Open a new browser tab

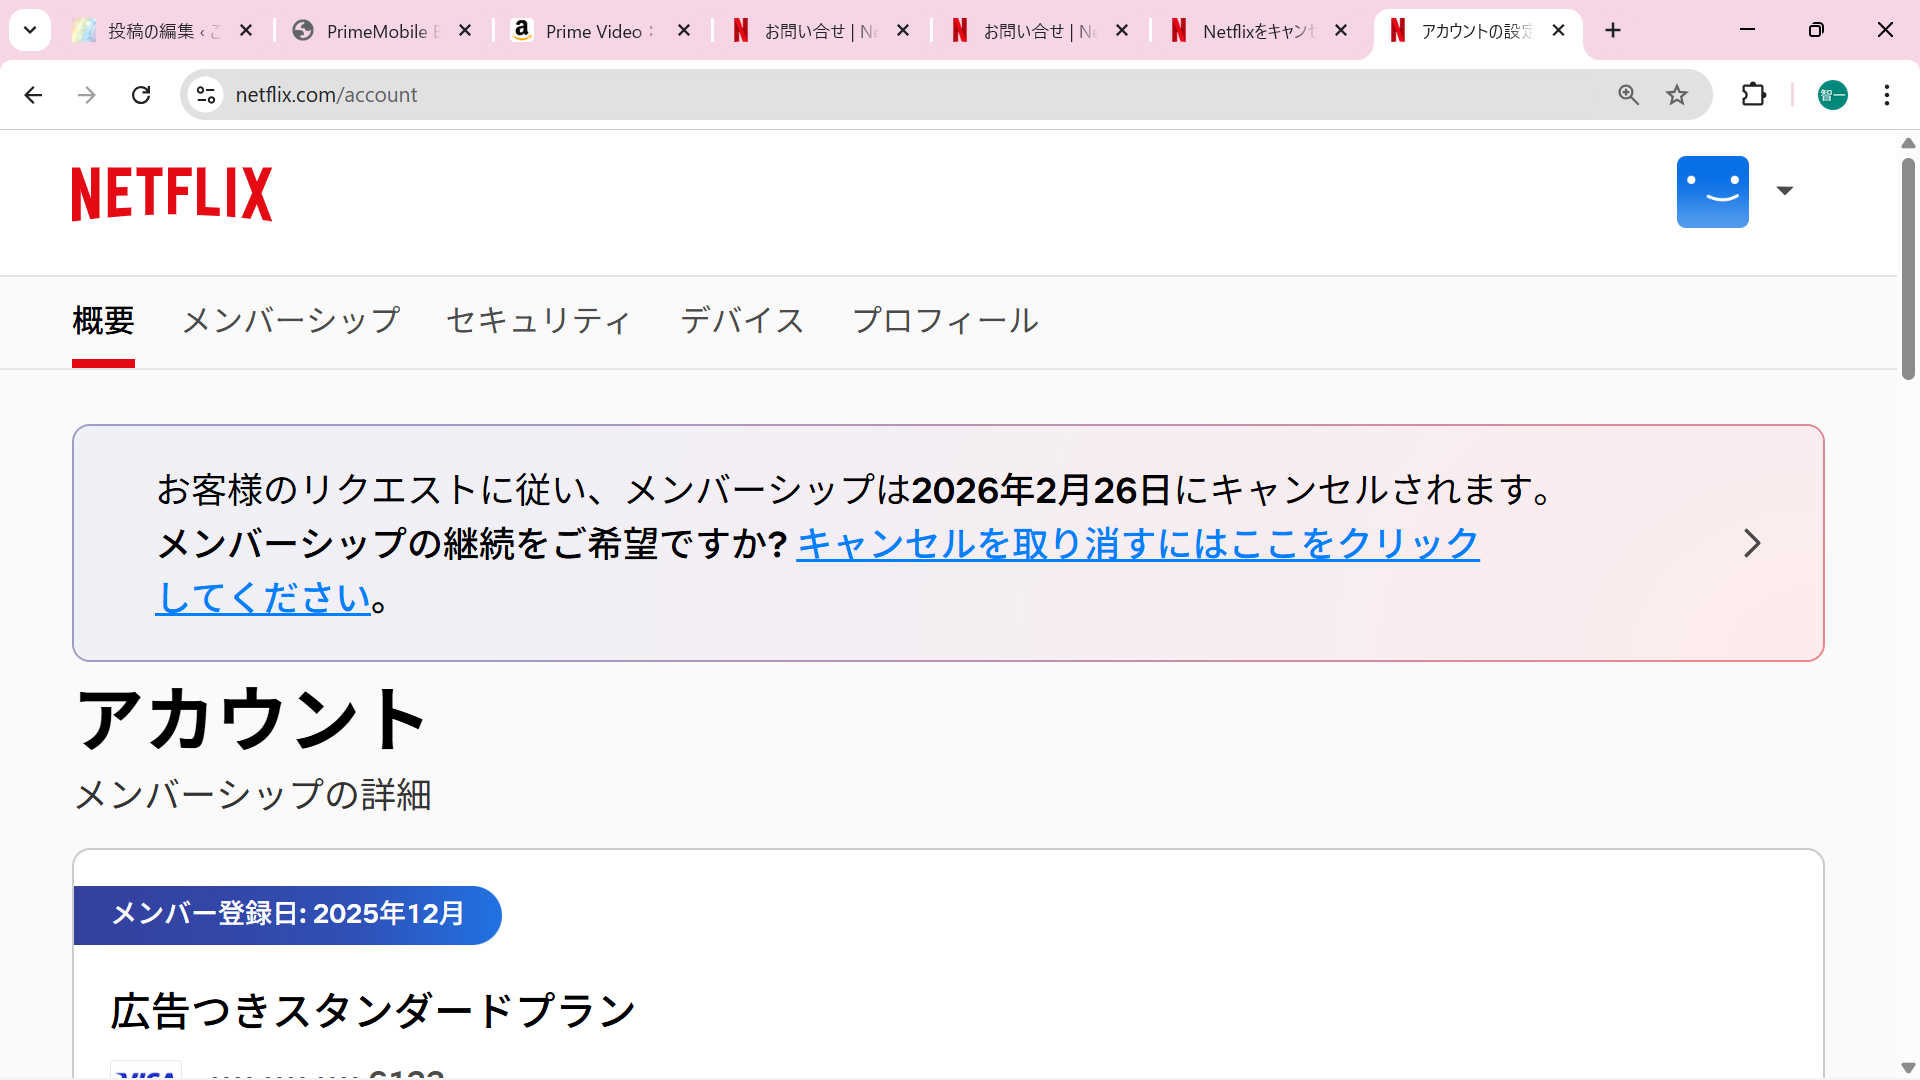point(1613,31)
